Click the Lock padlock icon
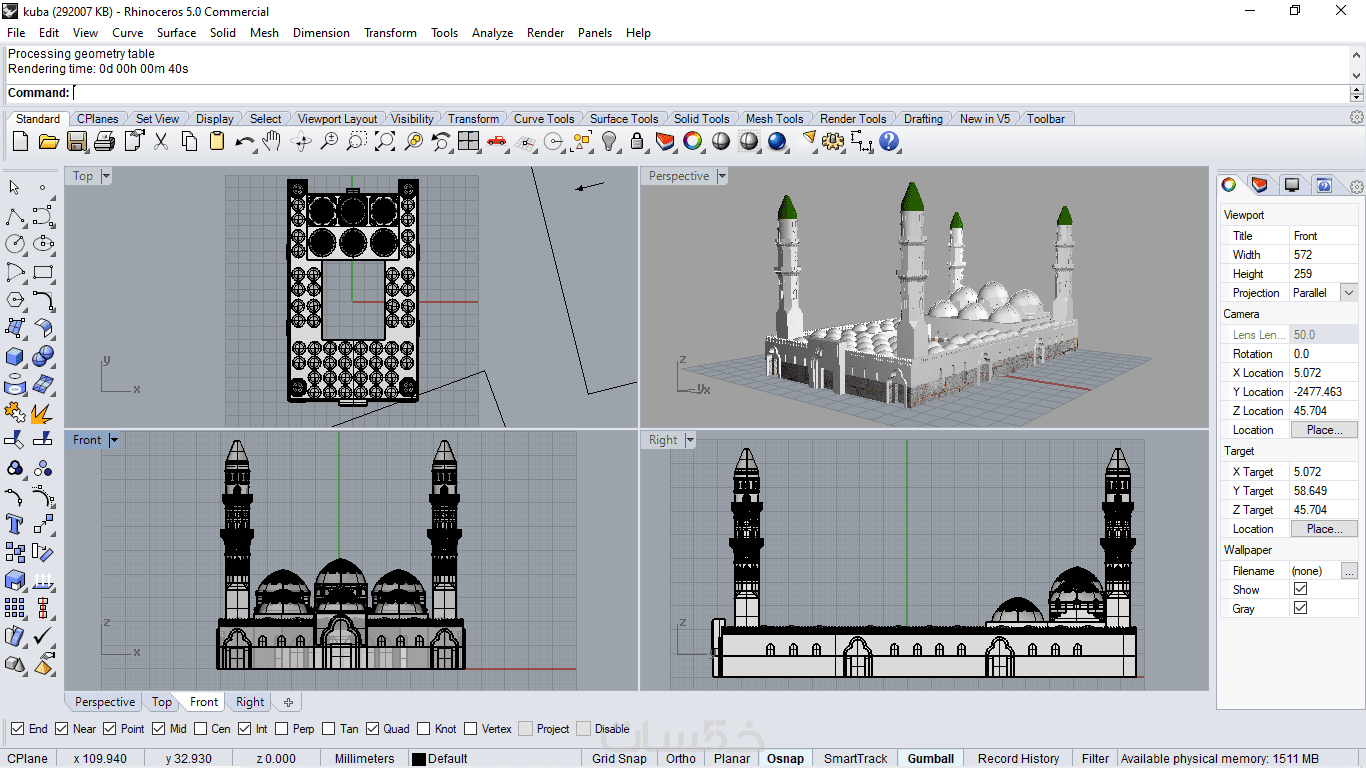This screenshot has height=768, width=1366. tap(637, 142)
